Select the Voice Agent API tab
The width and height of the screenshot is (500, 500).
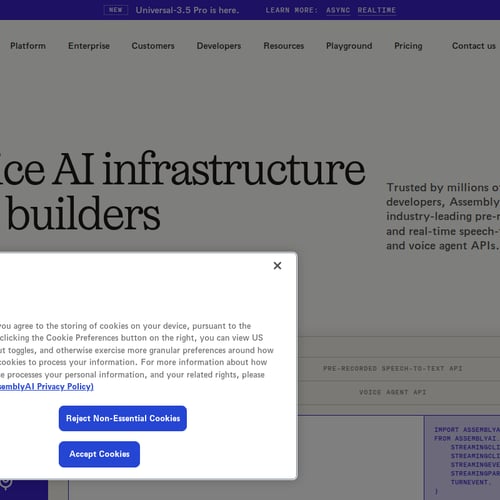pos(393,392)
